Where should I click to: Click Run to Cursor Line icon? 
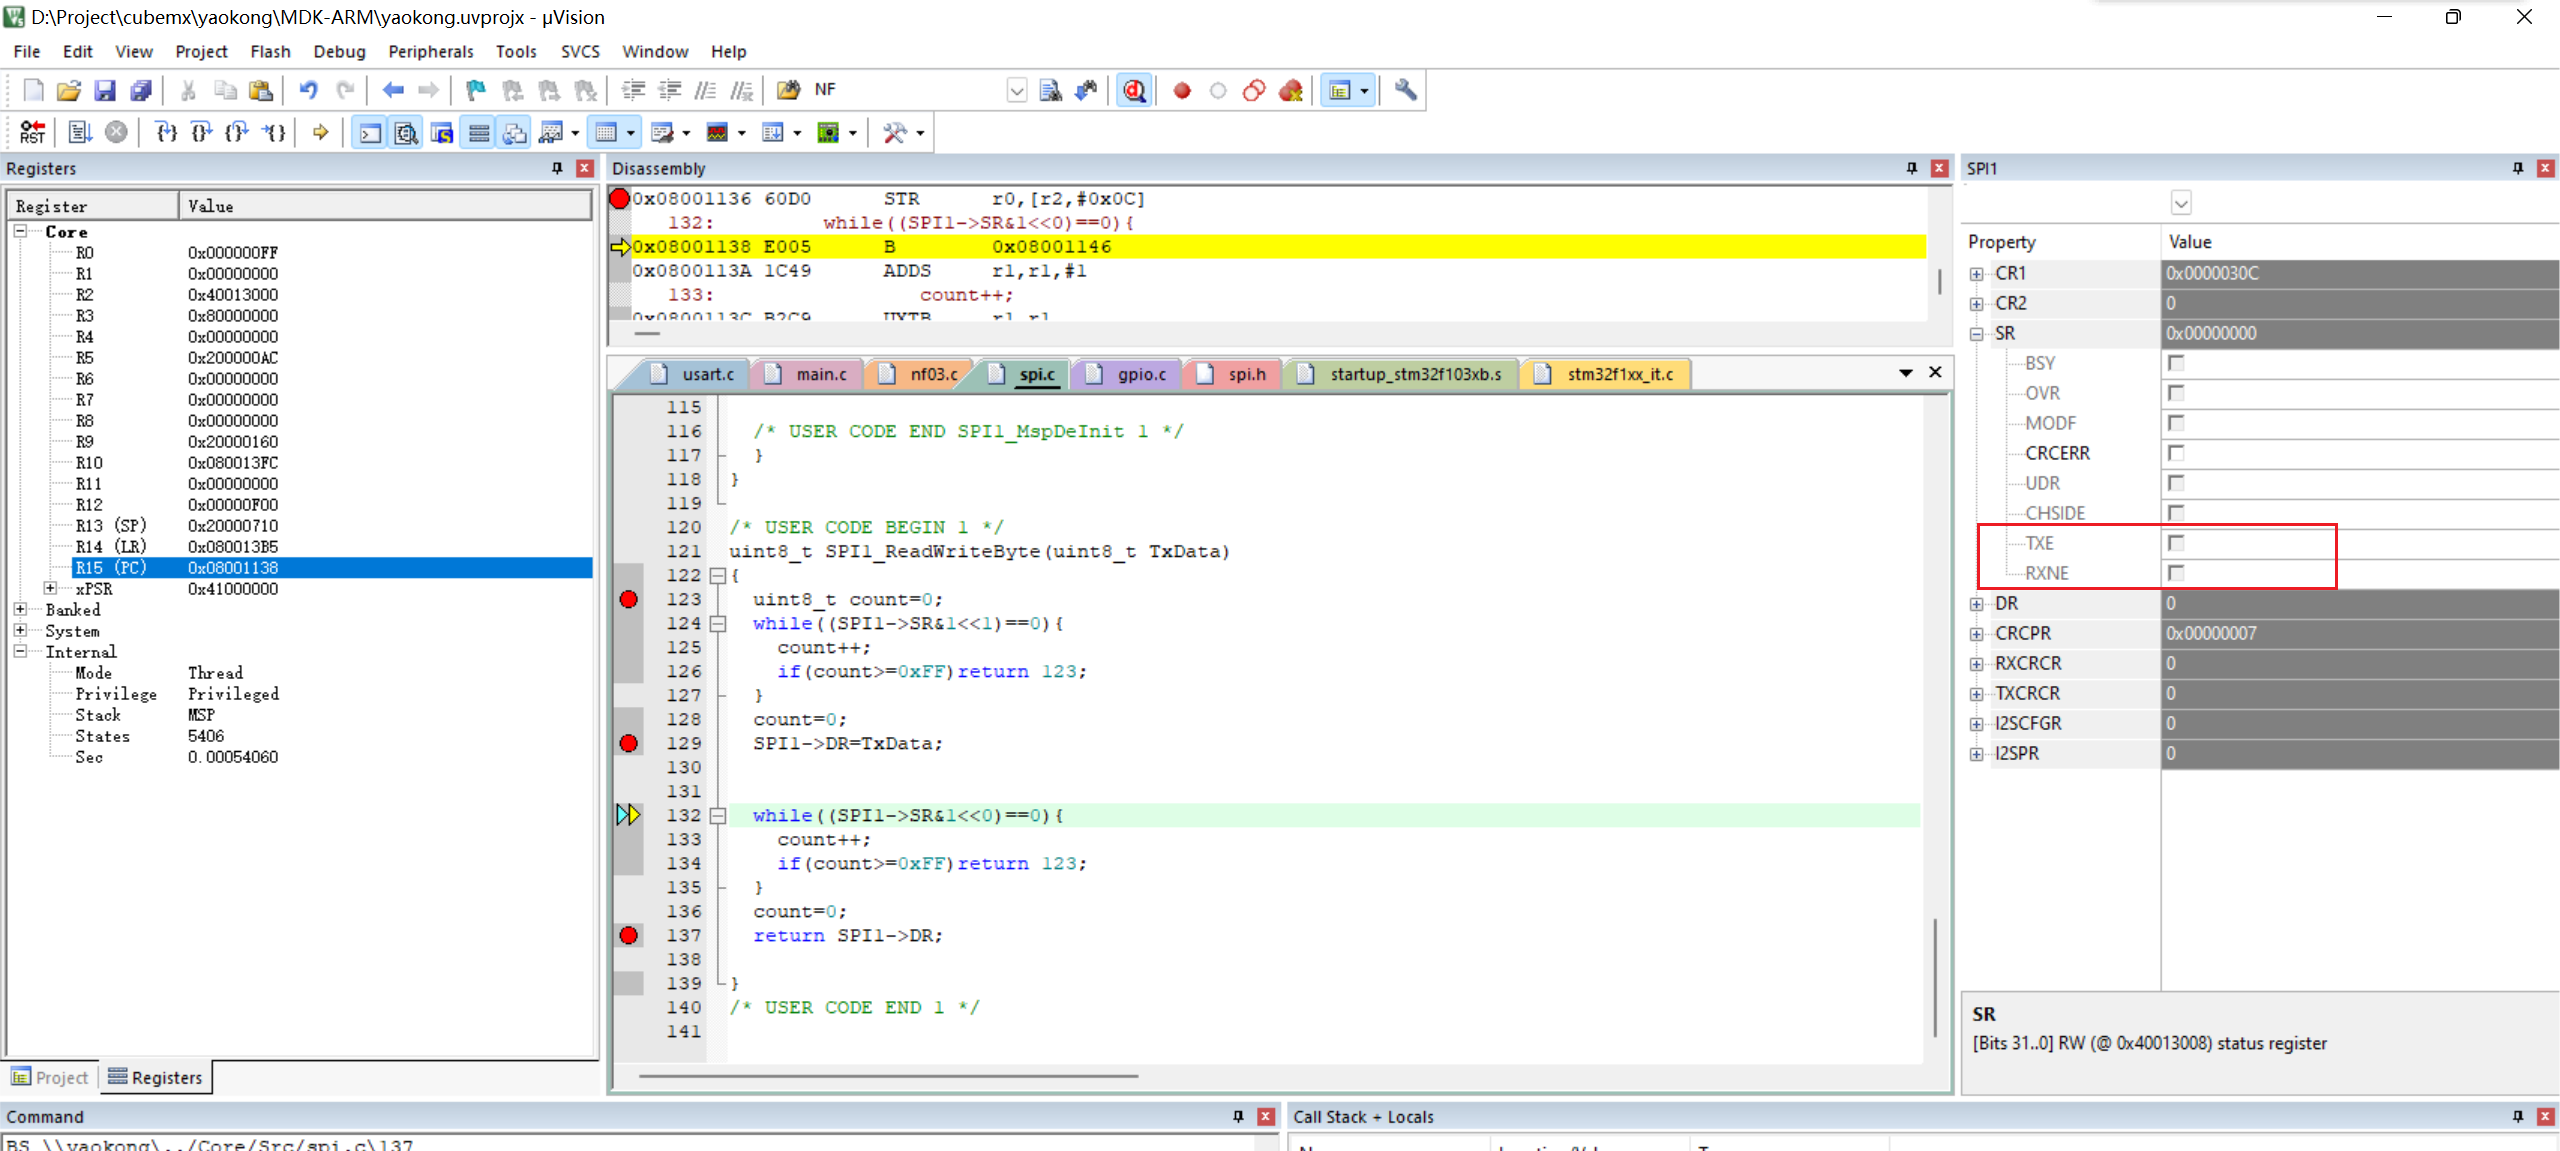273,132
